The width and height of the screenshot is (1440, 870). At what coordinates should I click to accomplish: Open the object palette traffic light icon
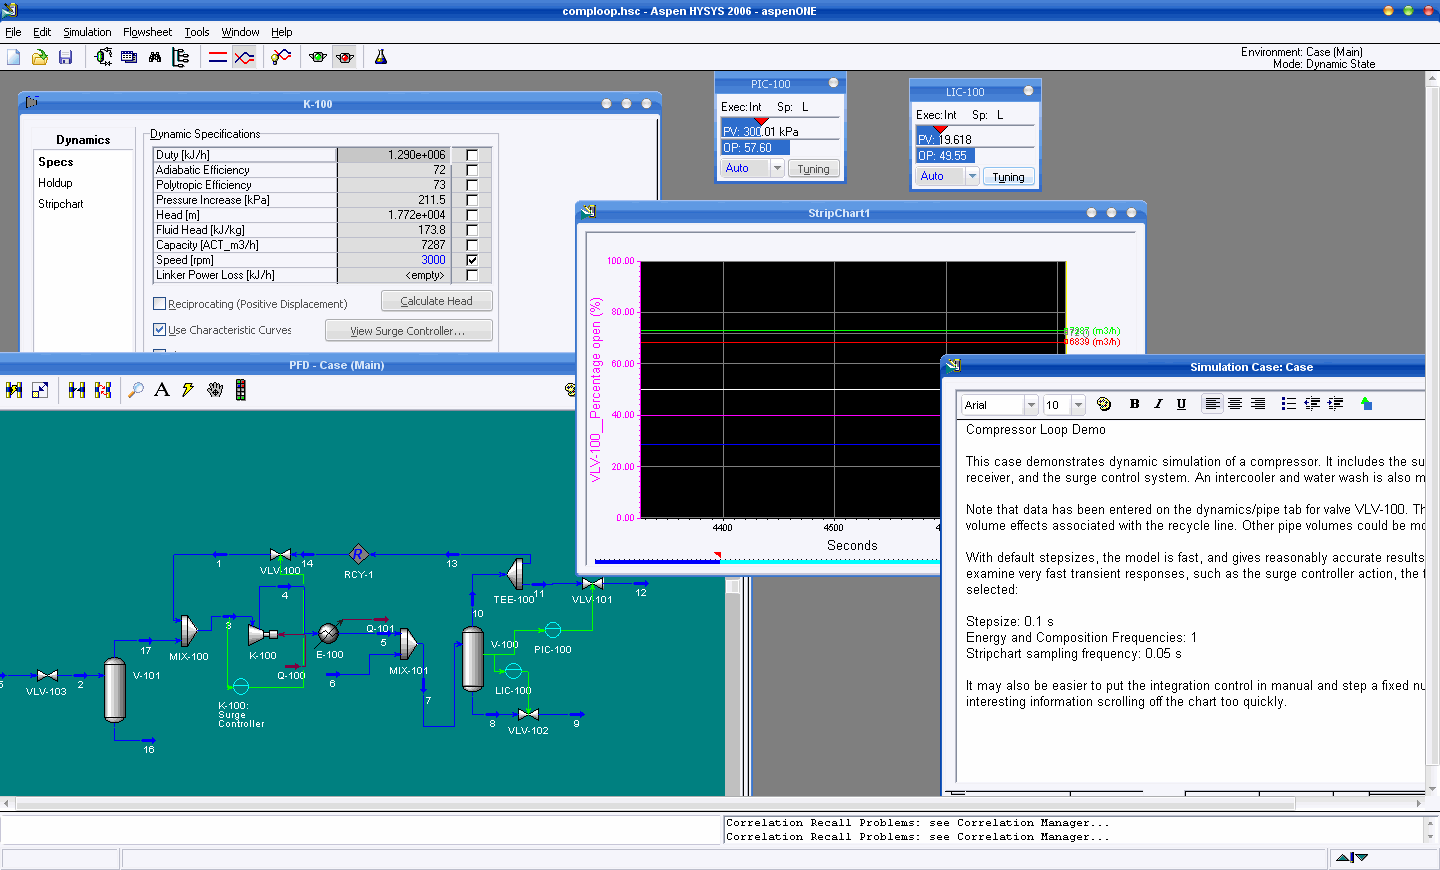(x=241, y=390)
